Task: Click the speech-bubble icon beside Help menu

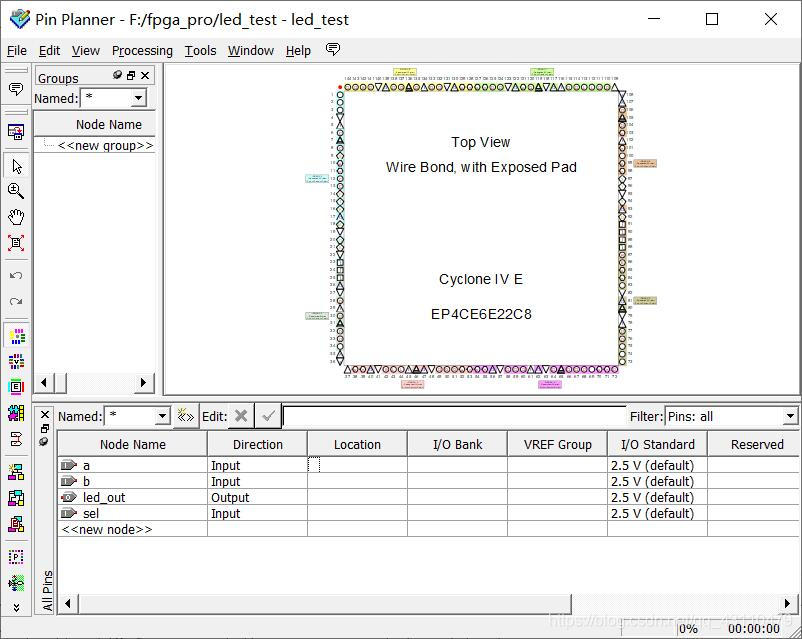Action: (333, 50)
